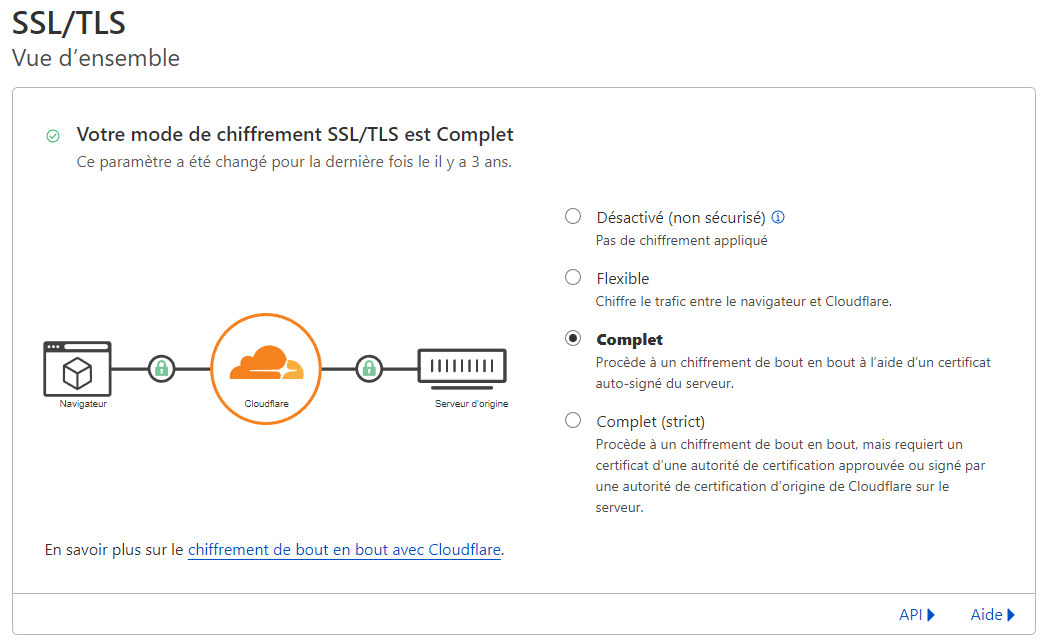
Task: Click the Désactivé (non sécurisé) label text
Action: [x=681, y=217]
